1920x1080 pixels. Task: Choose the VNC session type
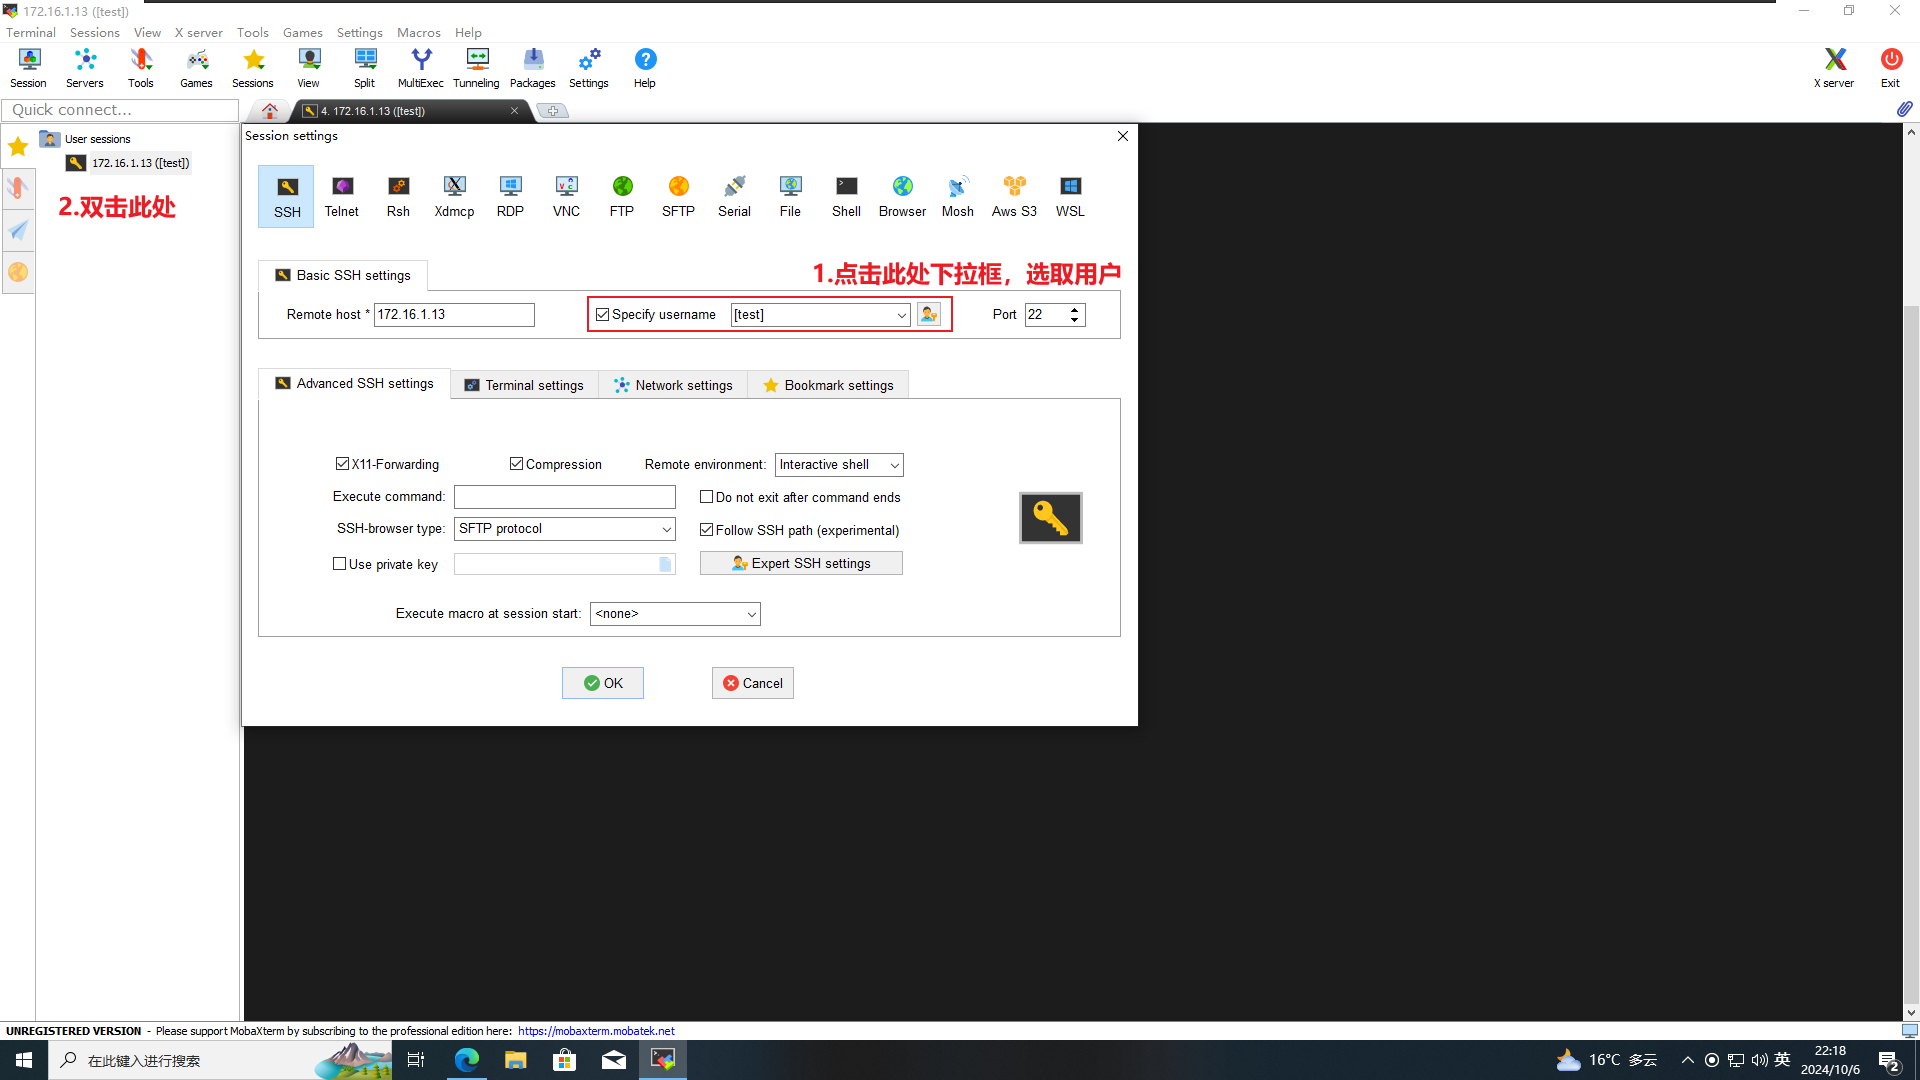[566, 196]
